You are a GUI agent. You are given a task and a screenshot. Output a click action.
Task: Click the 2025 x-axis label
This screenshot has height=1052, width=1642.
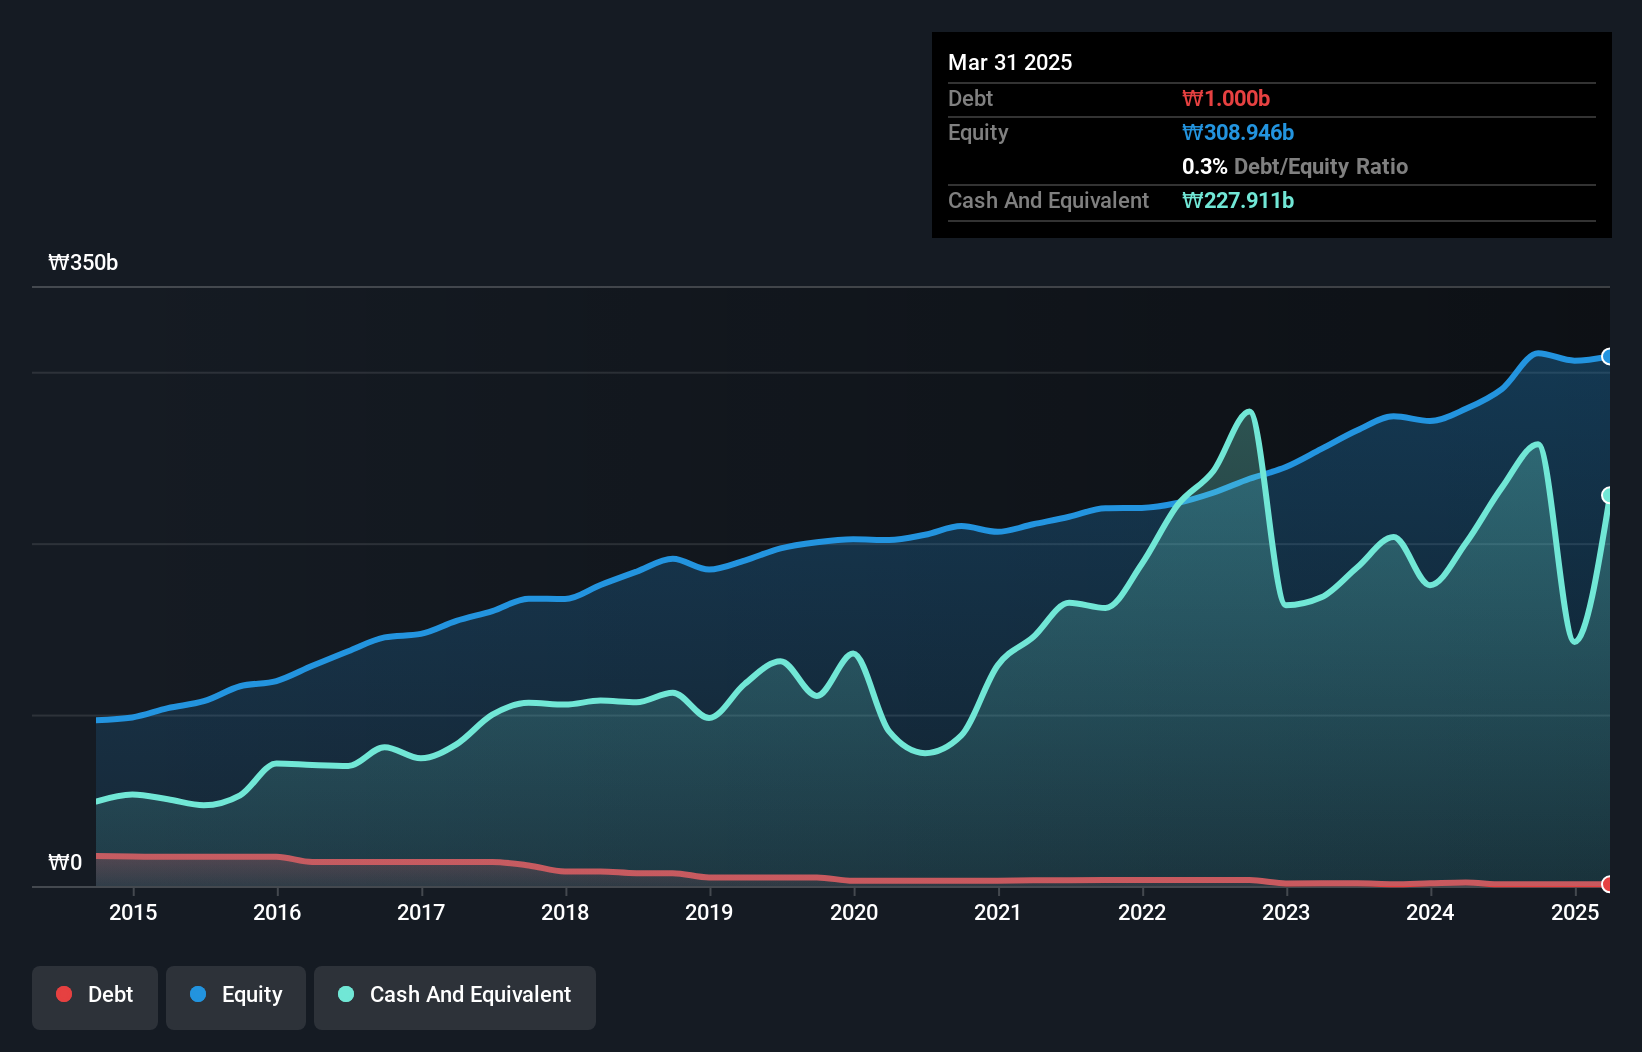pos(1575,913)
